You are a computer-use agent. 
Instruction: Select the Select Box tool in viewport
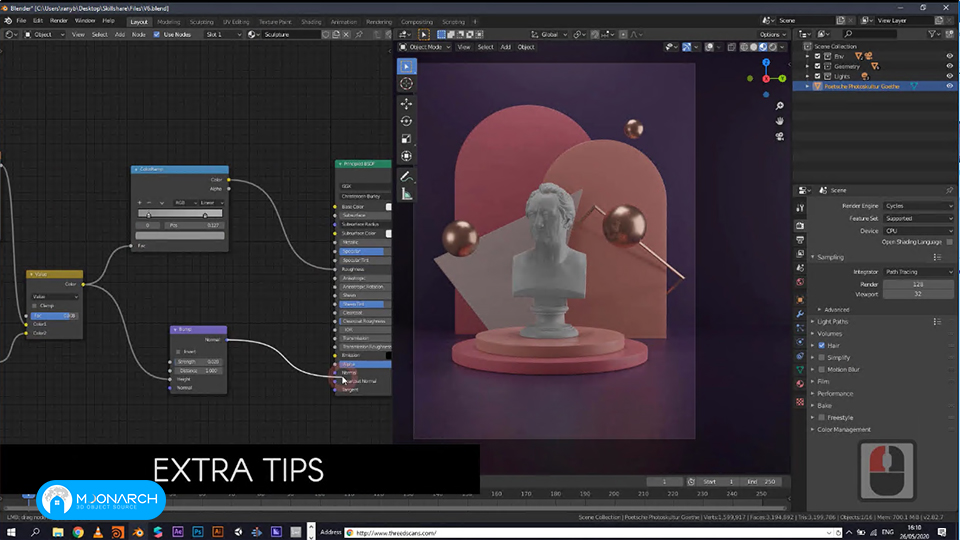pyautogui.click(x=407, y=66)
